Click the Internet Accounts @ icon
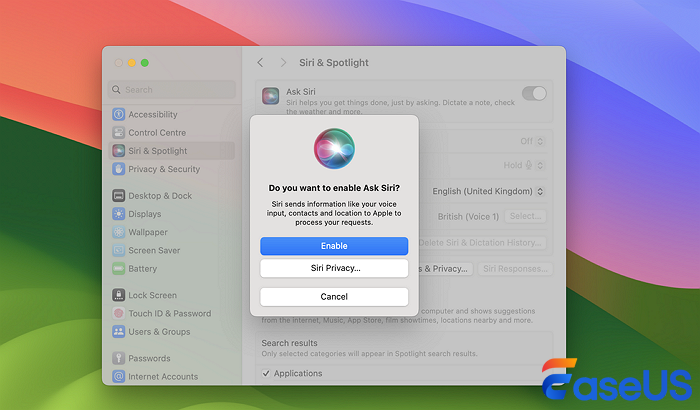This screenshot has height=410, width=700. (118, 377)
